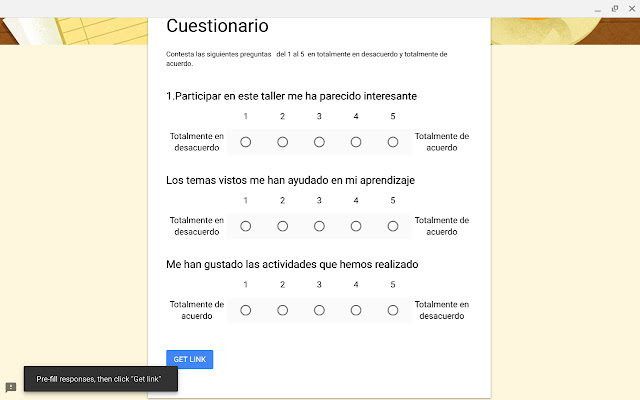Viewport: 640px width, 400px height.
Task: Choose option 1 for temas vistos aprendizaje question
Action: click(x=246, y=226)
